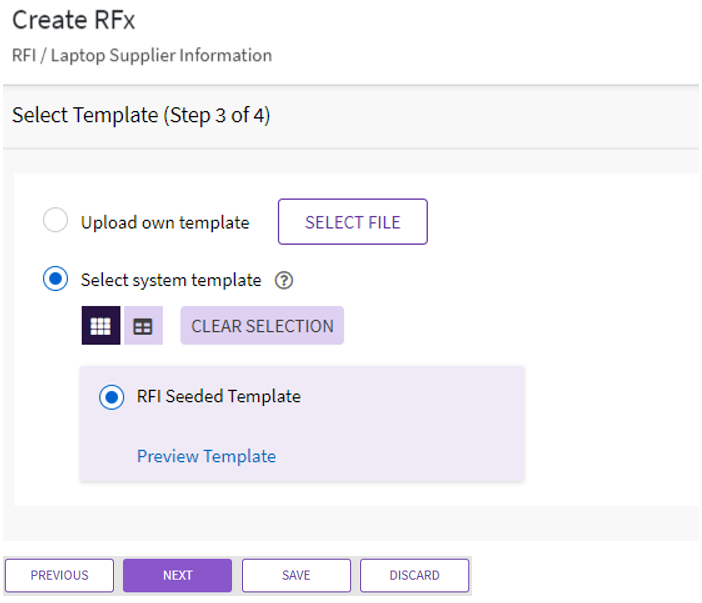Choose the Select system template radio option
The height and width of the screenshot is (603, 702).
tap(55, 280)
